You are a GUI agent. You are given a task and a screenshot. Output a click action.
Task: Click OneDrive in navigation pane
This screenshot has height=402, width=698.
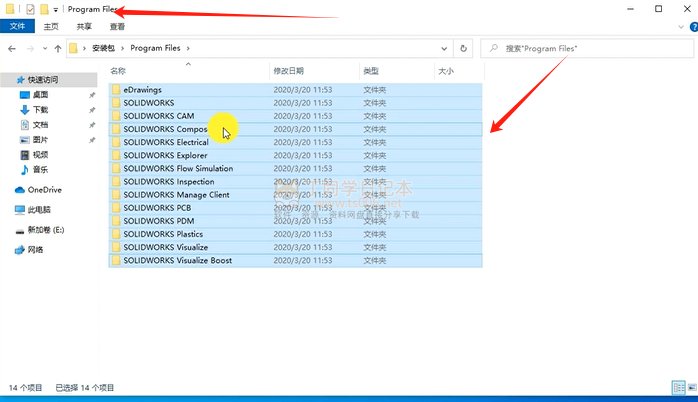[44, 189]
